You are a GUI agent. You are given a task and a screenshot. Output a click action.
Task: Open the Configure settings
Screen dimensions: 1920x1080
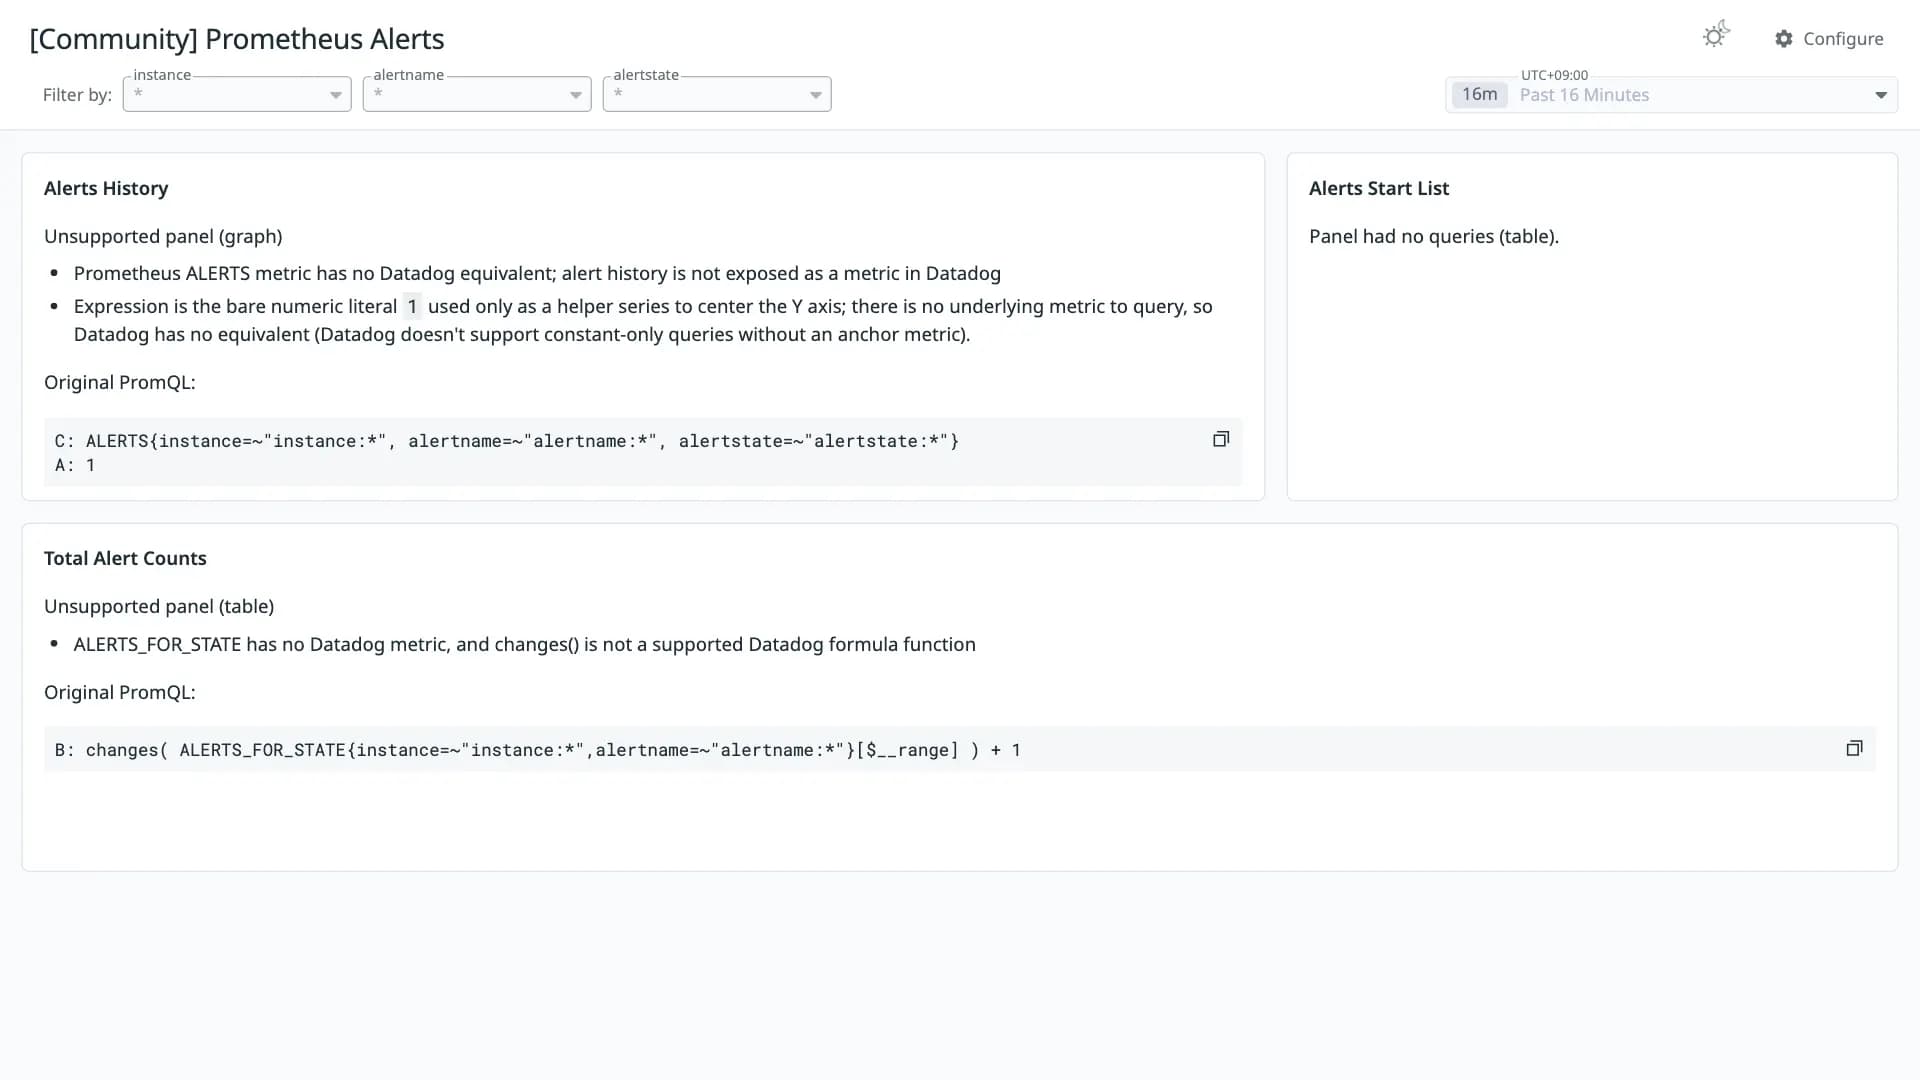click(1829, 39)
